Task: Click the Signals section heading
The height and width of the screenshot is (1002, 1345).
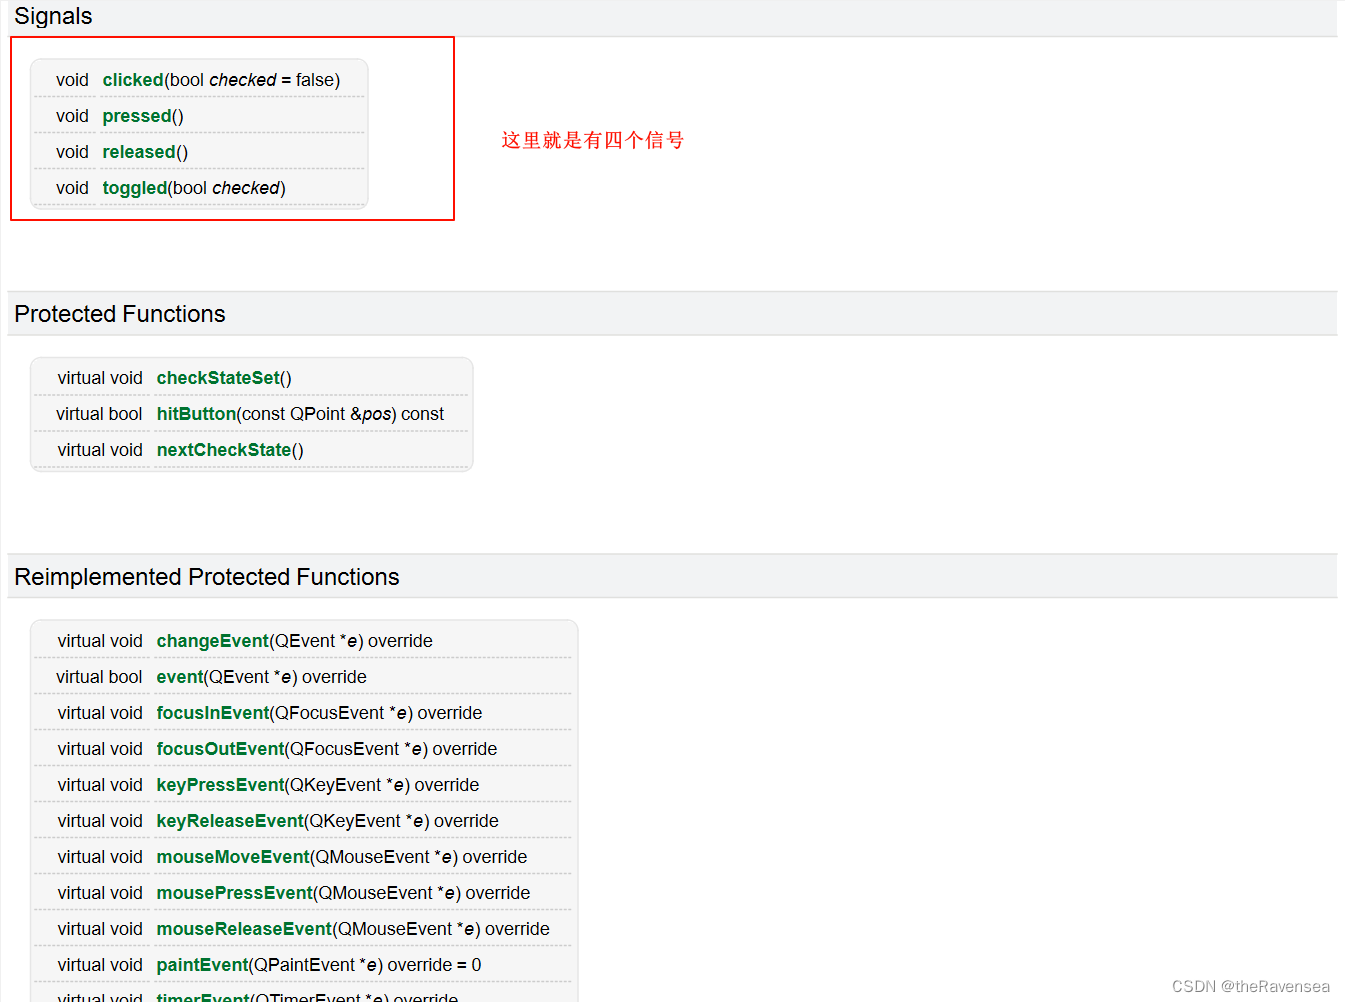Action: [53, 16]
